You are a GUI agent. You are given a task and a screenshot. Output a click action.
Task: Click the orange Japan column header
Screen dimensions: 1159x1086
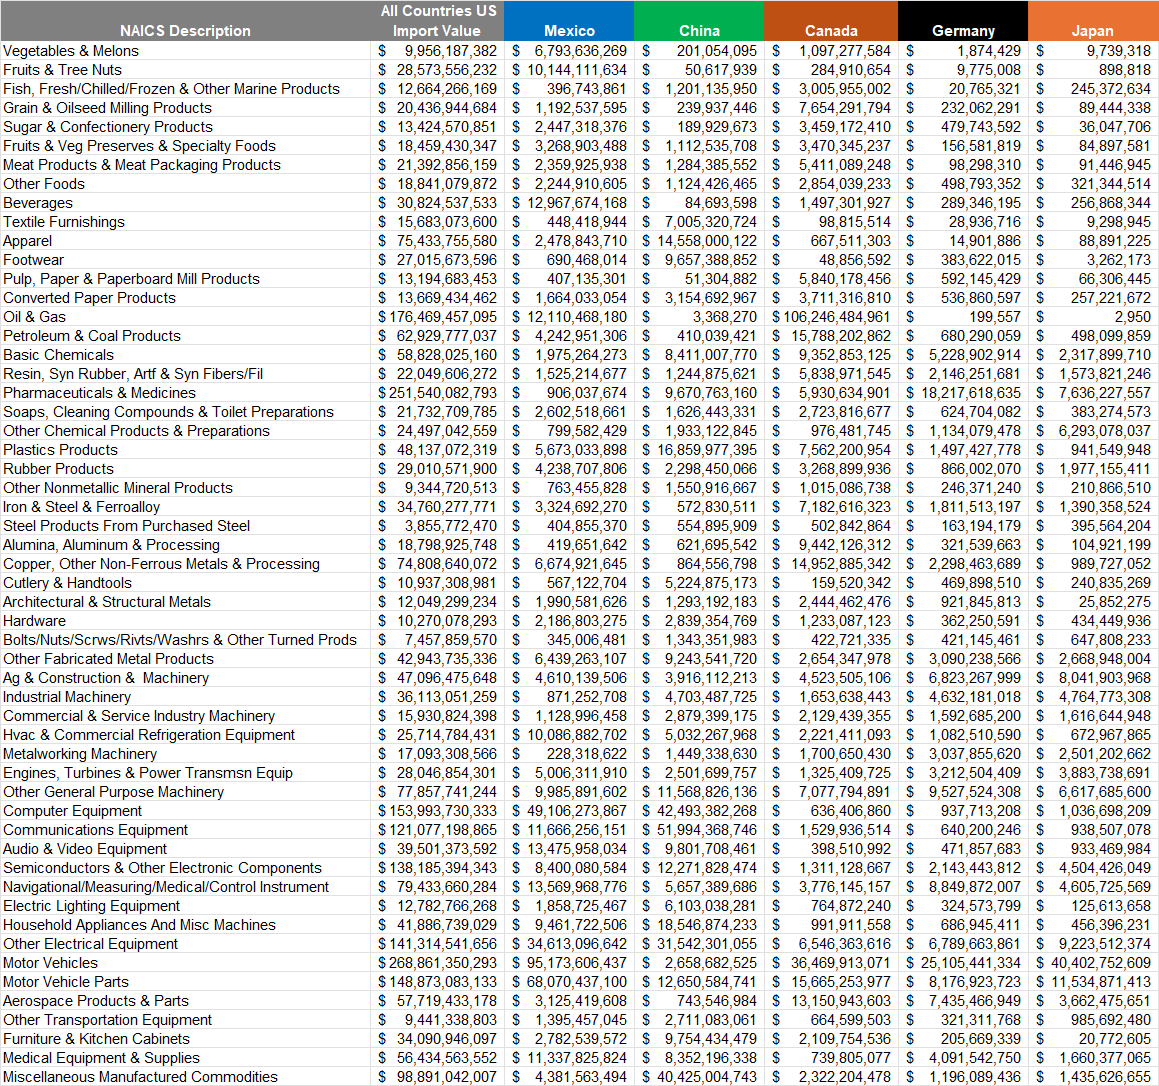click(x=1093, y=21)
